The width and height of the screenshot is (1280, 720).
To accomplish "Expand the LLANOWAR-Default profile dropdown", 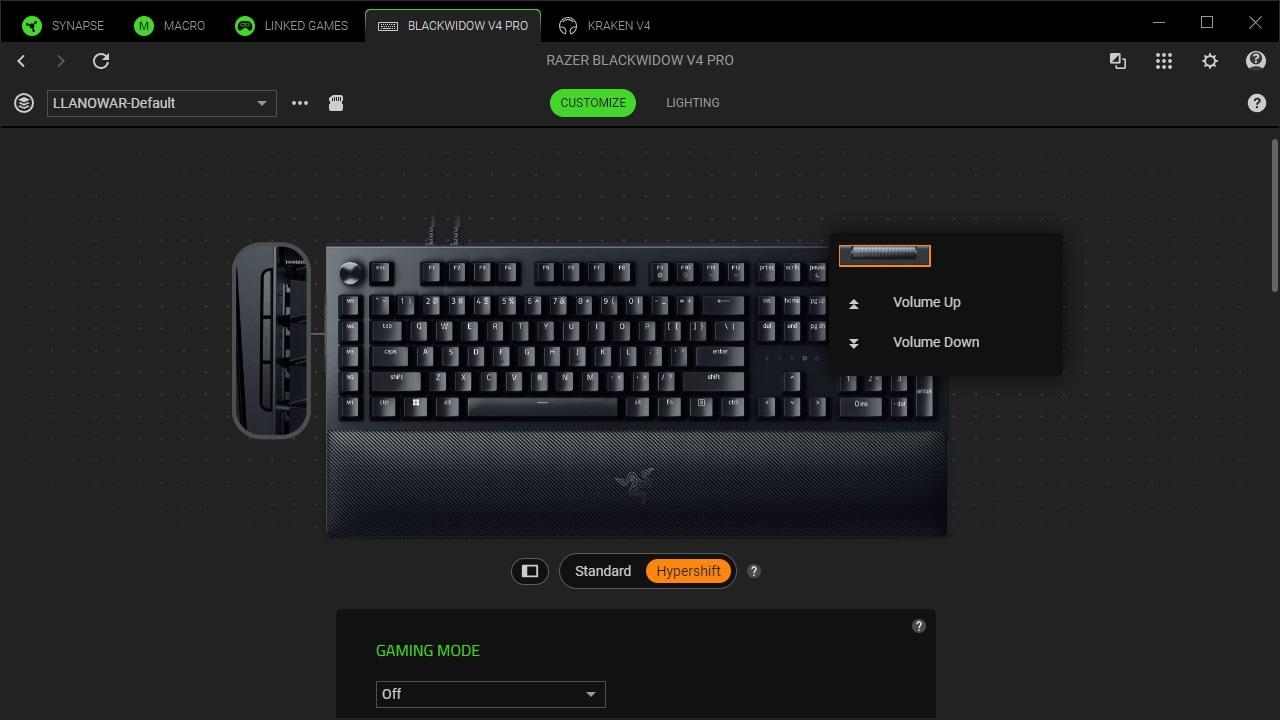I will point(162,103).
